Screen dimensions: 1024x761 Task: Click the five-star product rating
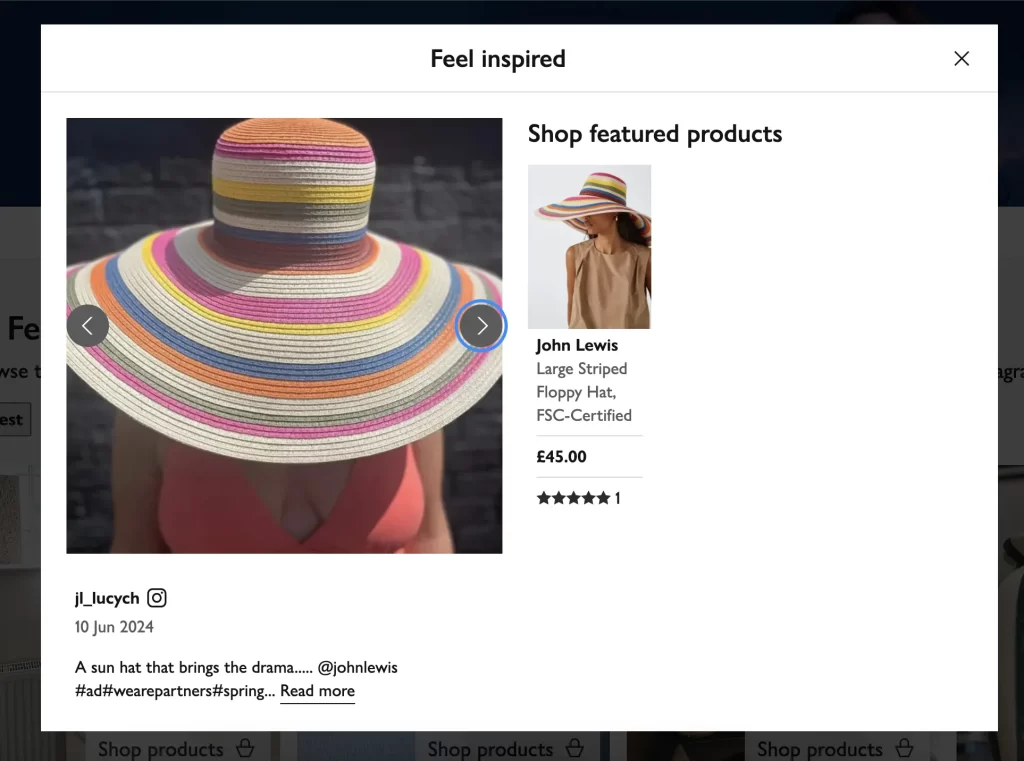(x=573, y=498)
